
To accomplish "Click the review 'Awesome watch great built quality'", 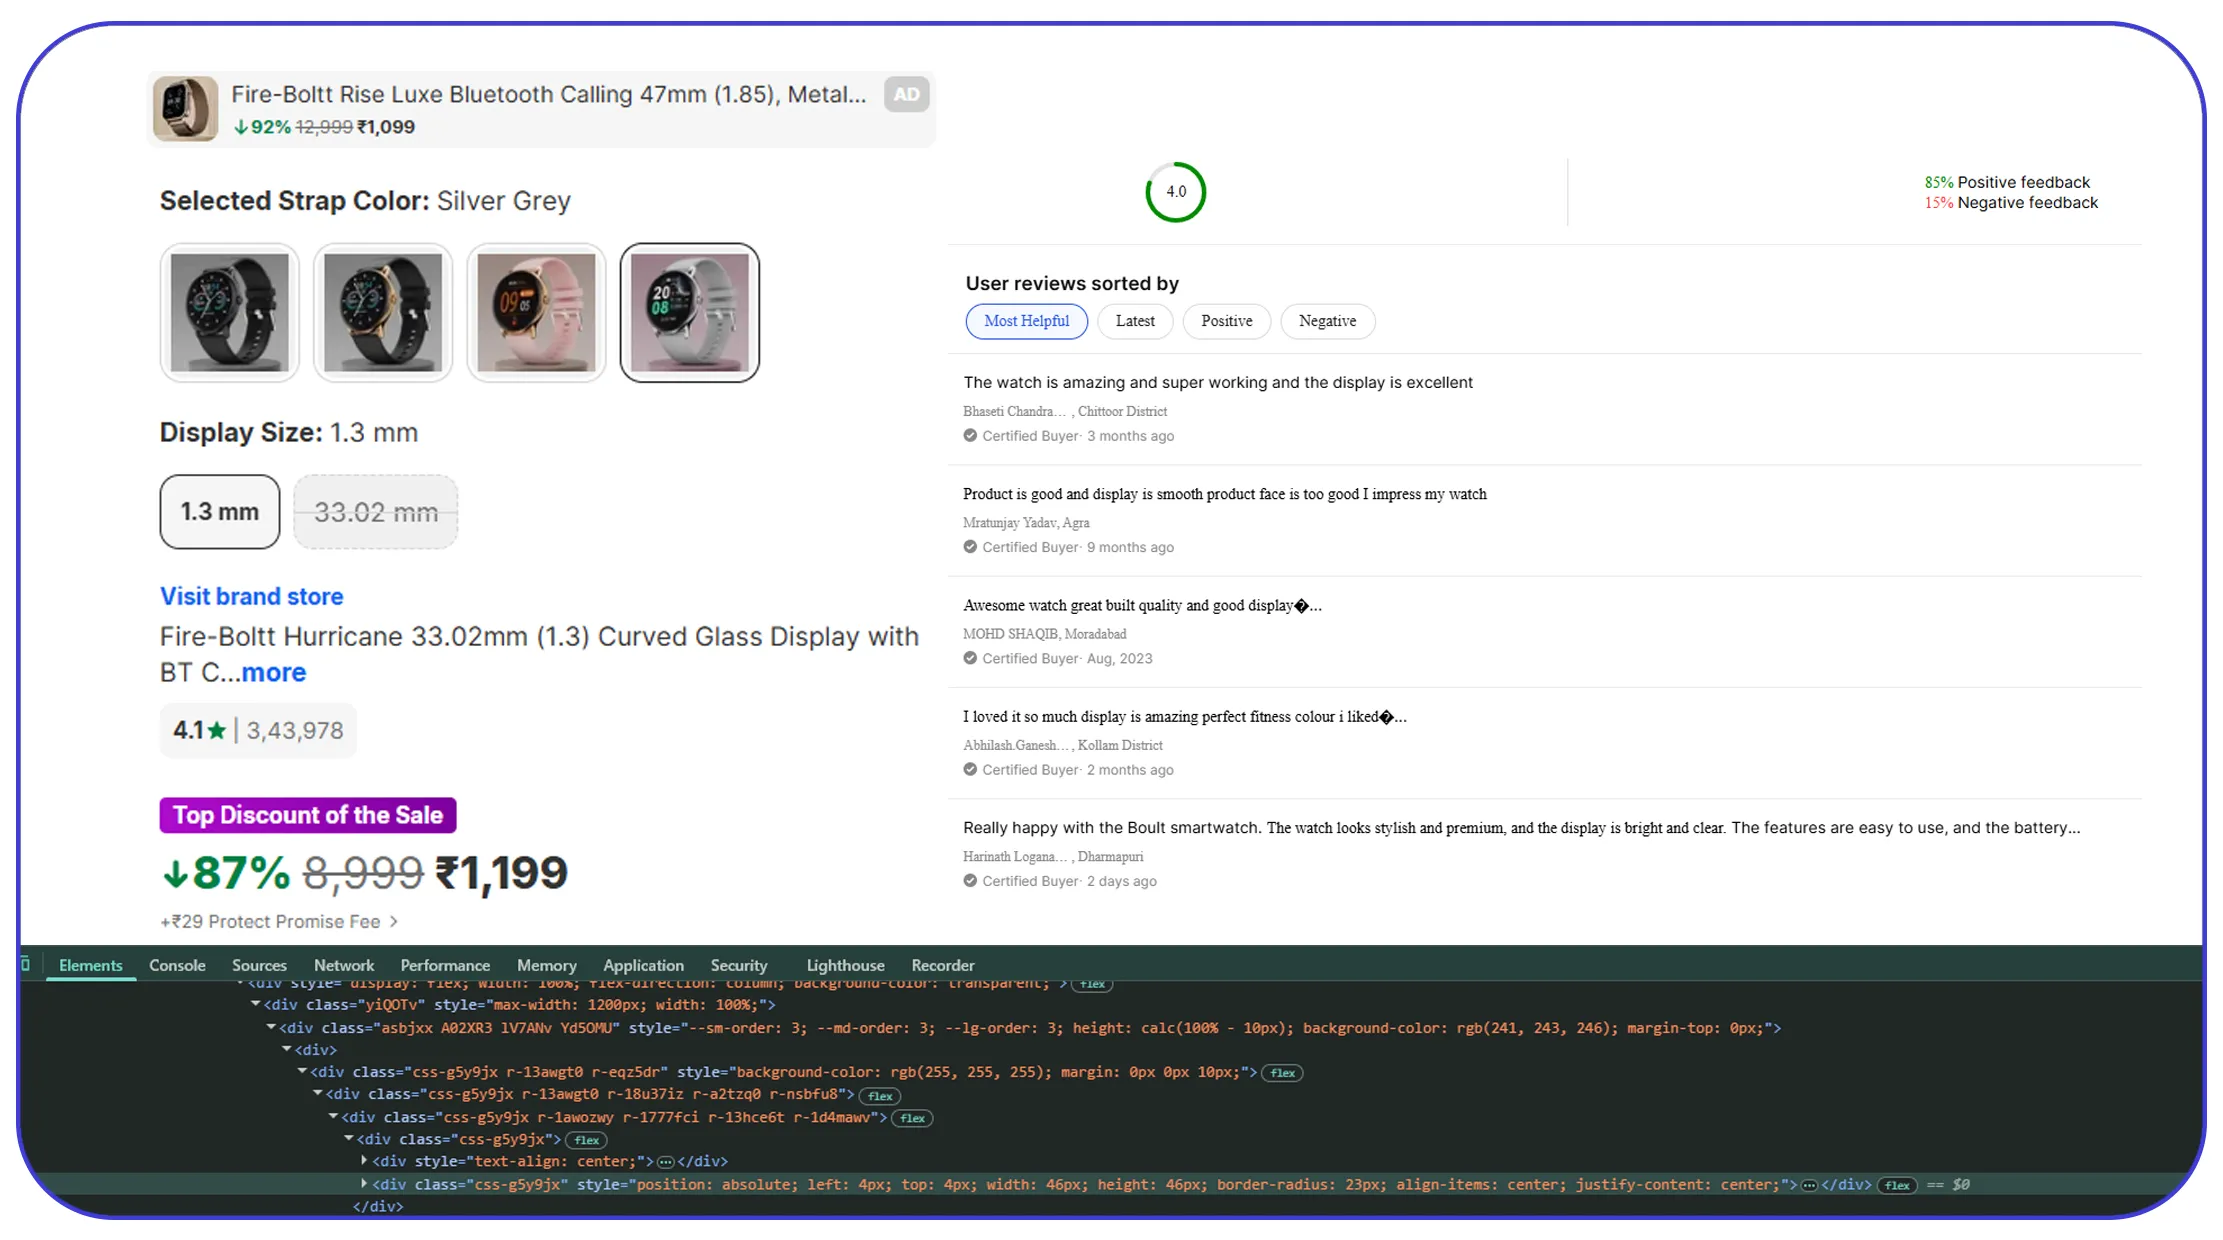I will [x=1142, y=605].
